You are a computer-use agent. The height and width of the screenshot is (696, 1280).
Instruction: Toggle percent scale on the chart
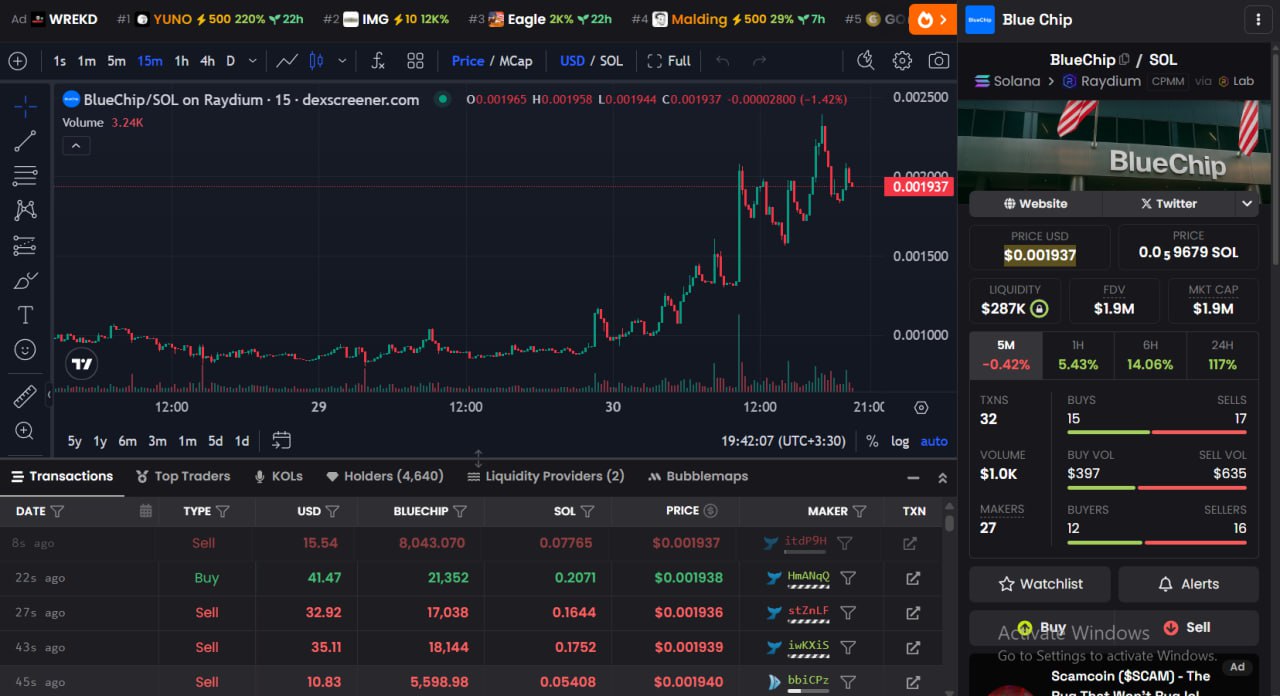[x=872, y=441]
